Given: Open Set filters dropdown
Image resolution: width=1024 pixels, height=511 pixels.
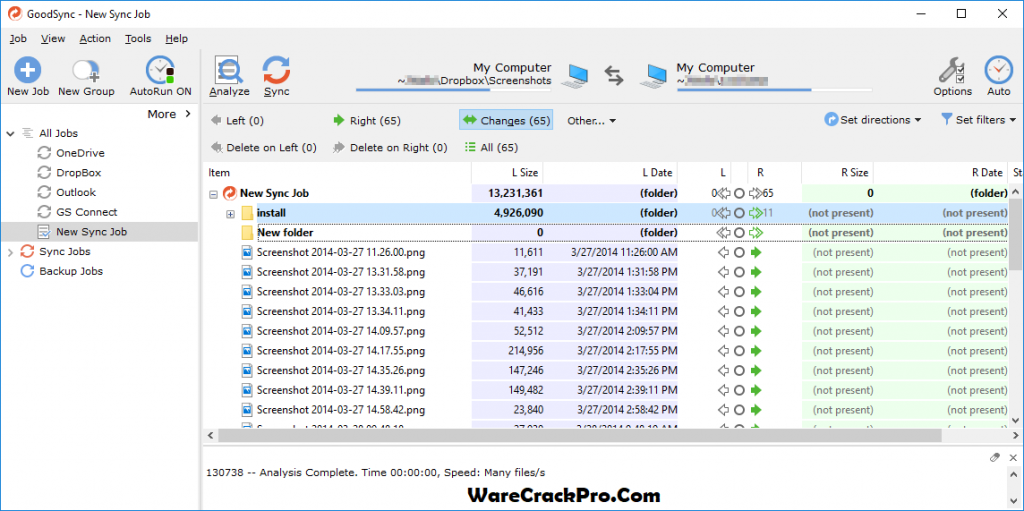Looking at the screenshot, I should pyautogui.click(x=978, y=120).
